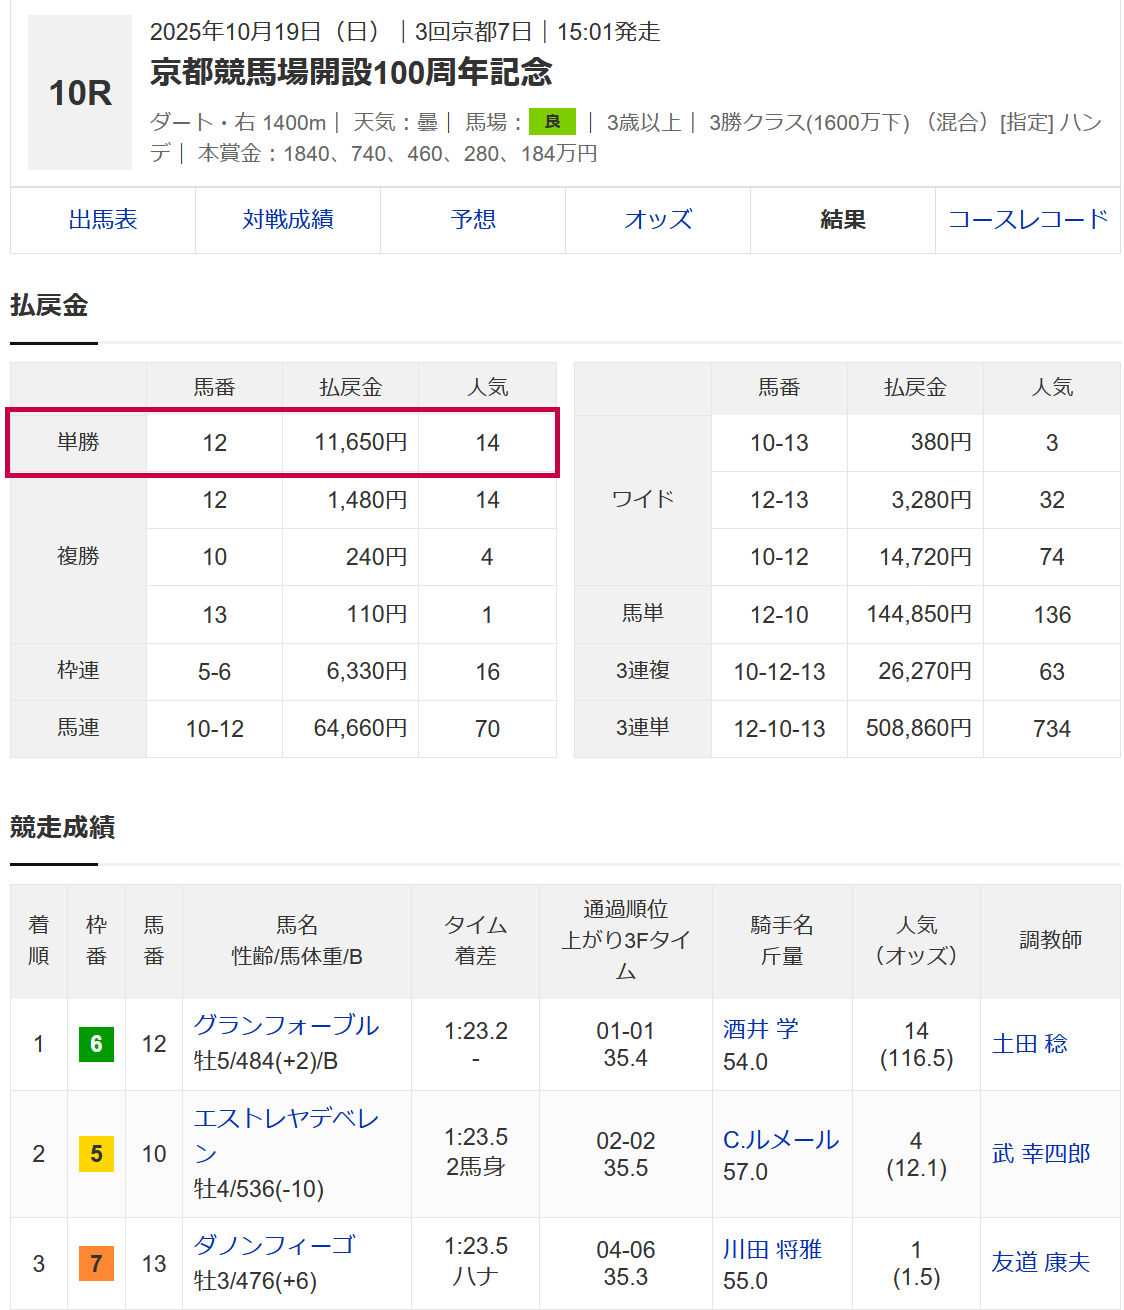The height and width of the screenshot is (1310, 1124).
Task: Click the orange frame number 7 badge
Action: coord(96,1263)
